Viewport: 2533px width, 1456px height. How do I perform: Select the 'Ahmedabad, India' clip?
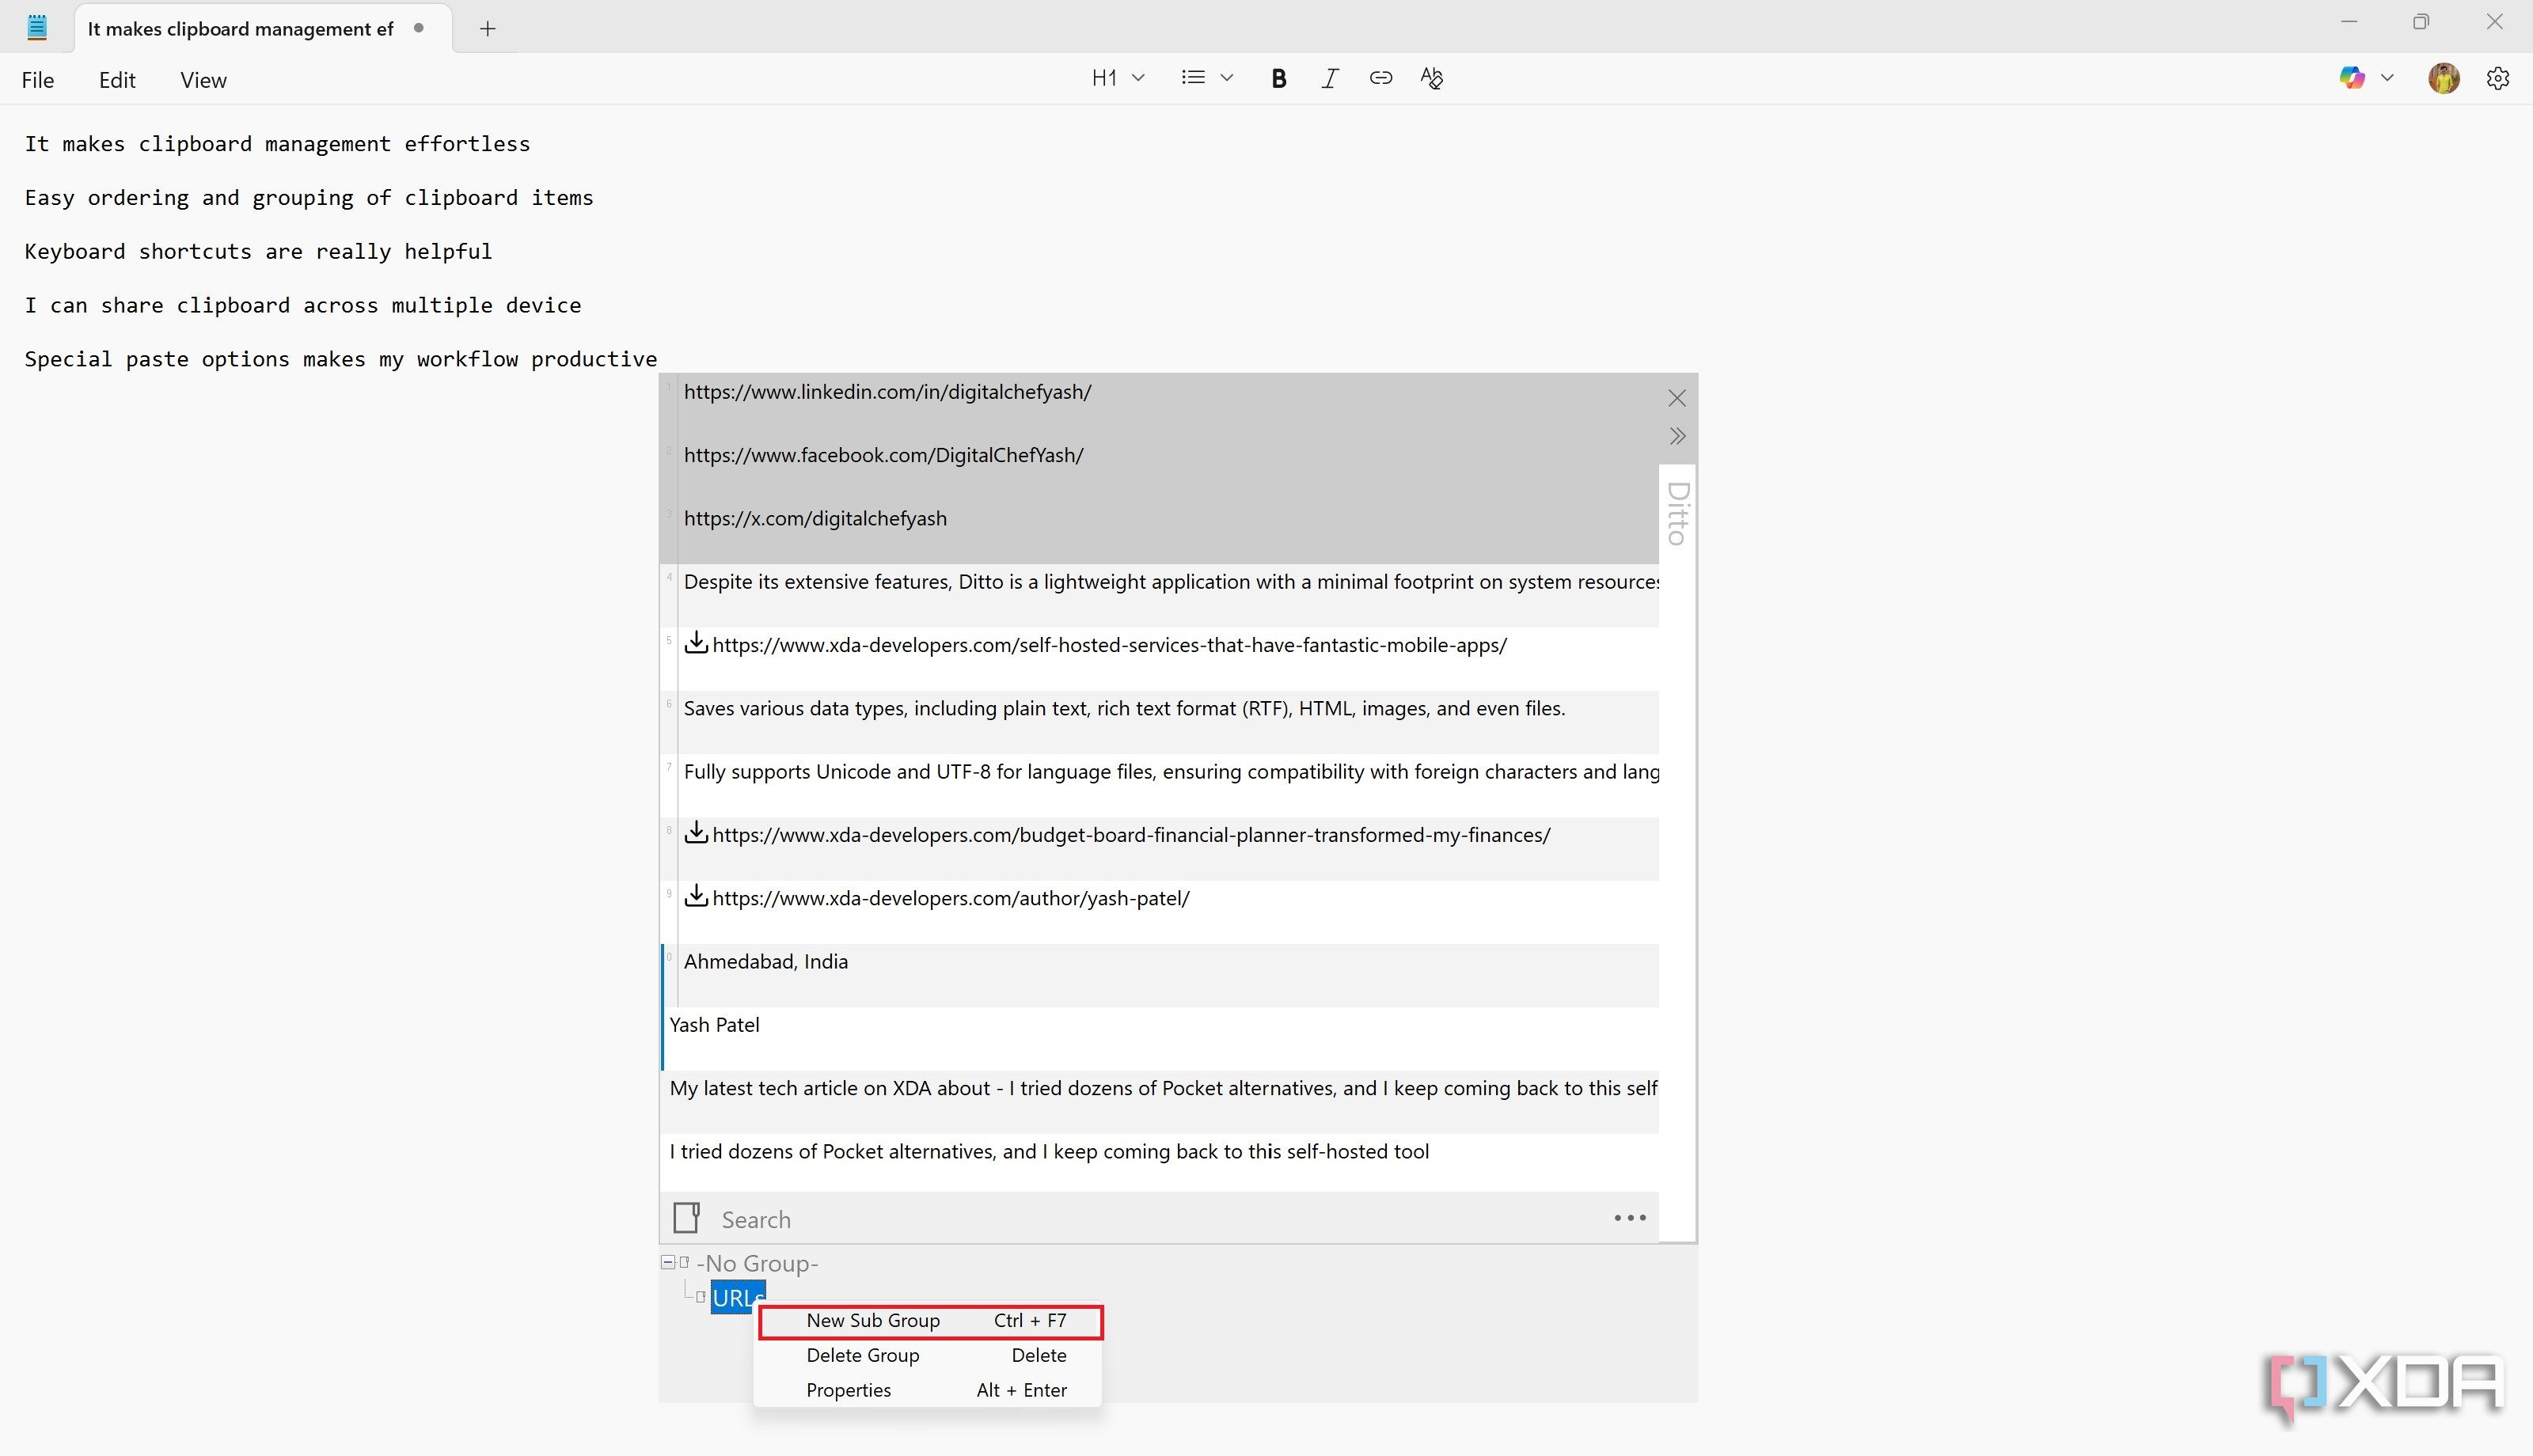click(1160, 975)
